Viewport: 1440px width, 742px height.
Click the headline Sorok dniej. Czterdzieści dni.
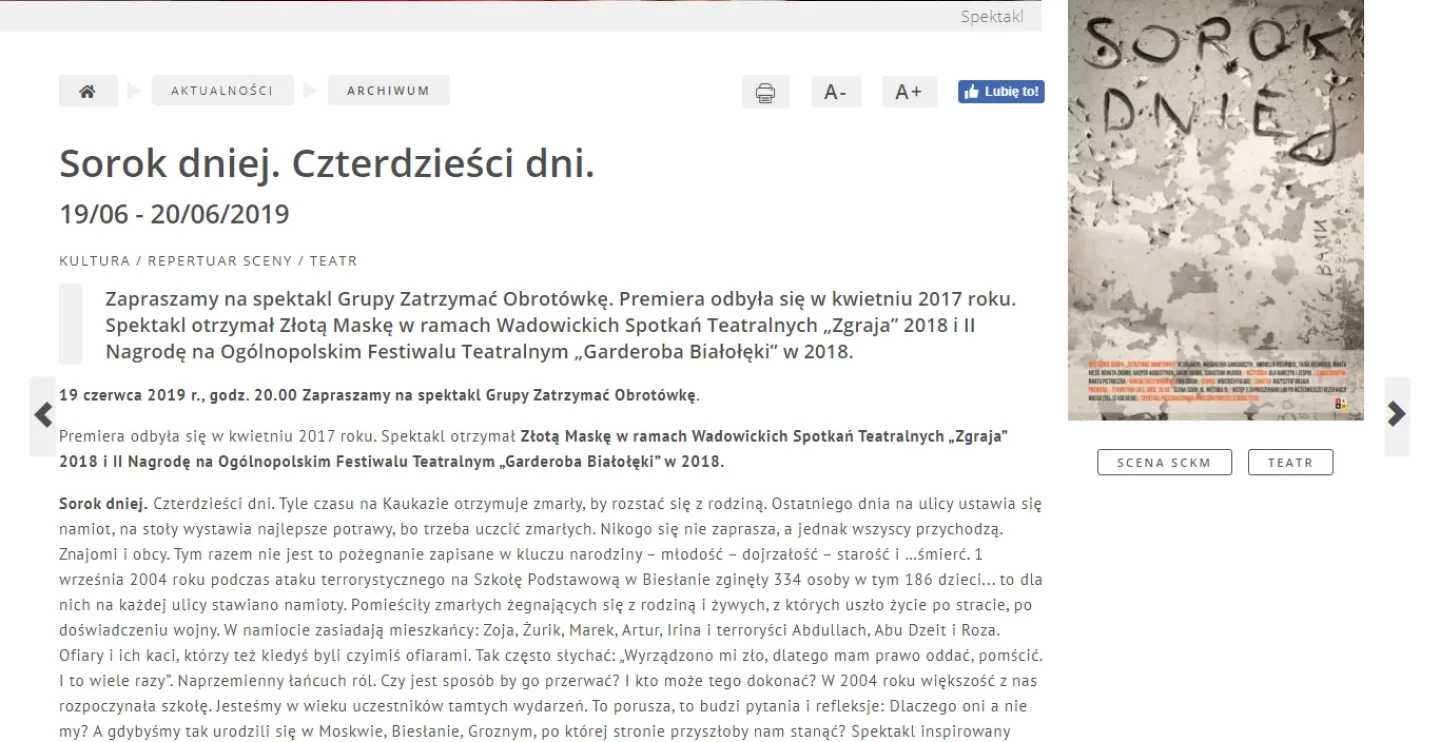coord(327,164)
